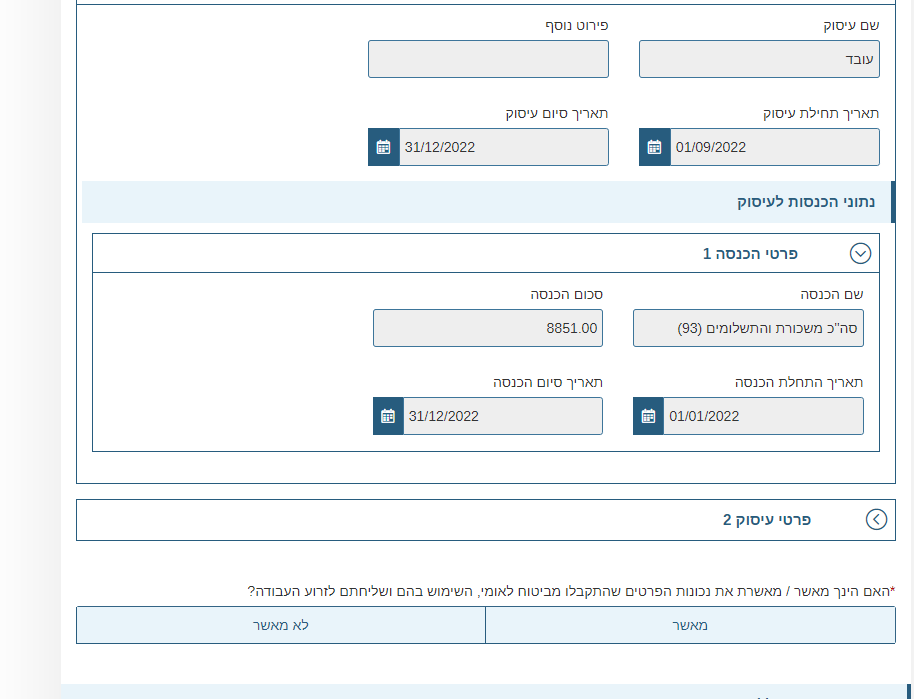Click the פרטי הכנסה 1 title text
Image resolution: width=914 pixels, height=699 pixels.
point(750,254)
